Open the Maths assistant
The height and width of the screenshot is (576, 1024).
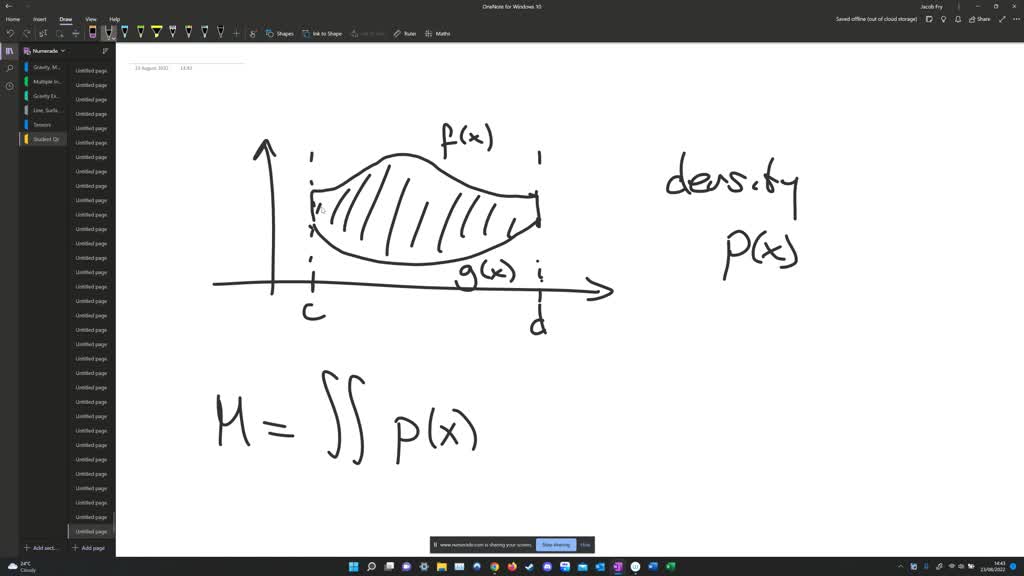click(438, 33)
